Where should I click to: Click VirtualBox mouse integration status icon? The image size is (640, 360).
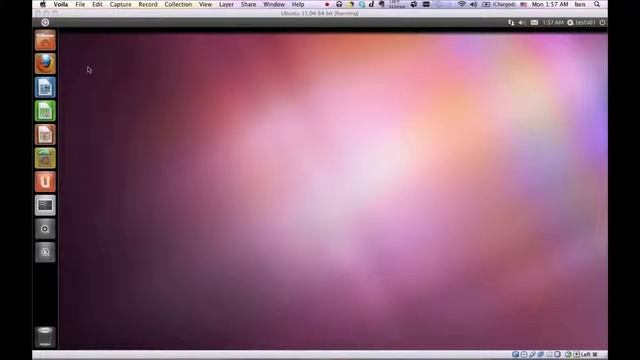(x=568, y=354)
